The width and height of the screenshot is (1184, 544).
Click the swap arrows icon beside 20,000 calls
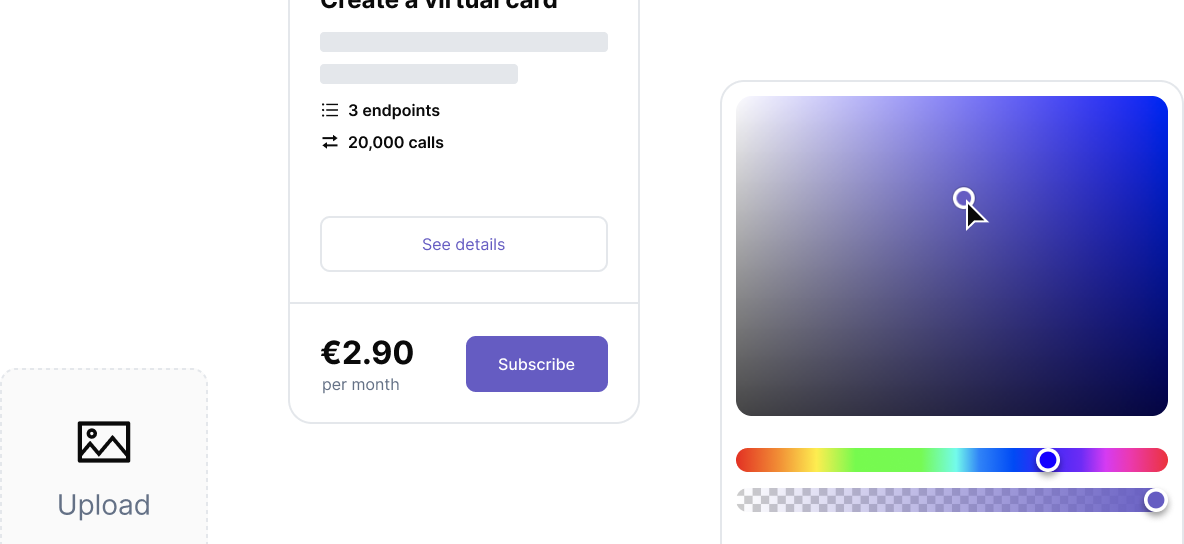(x=329, y=142)
